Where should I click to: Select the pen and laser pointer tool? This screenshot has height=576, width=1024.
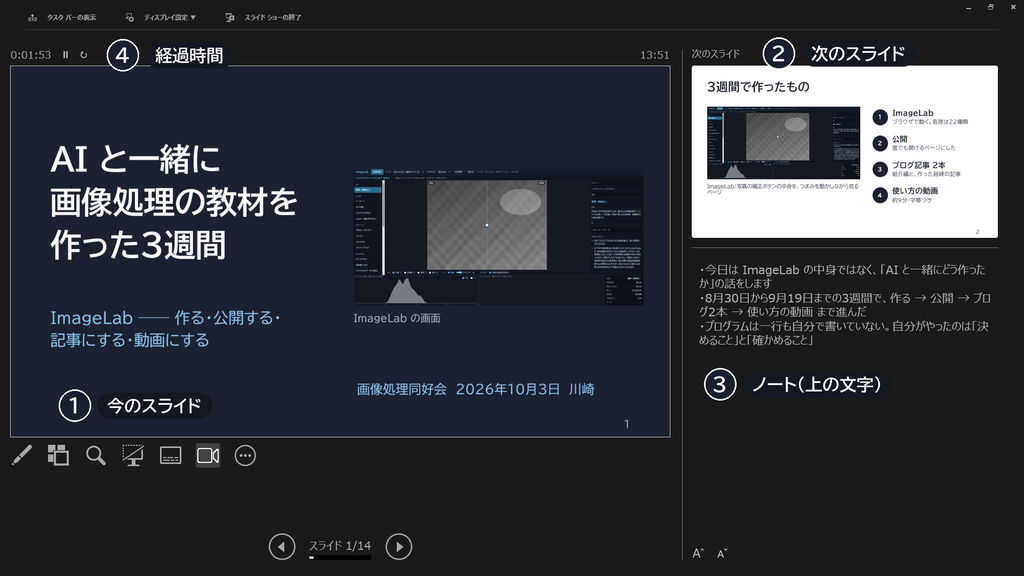[22, 455]
